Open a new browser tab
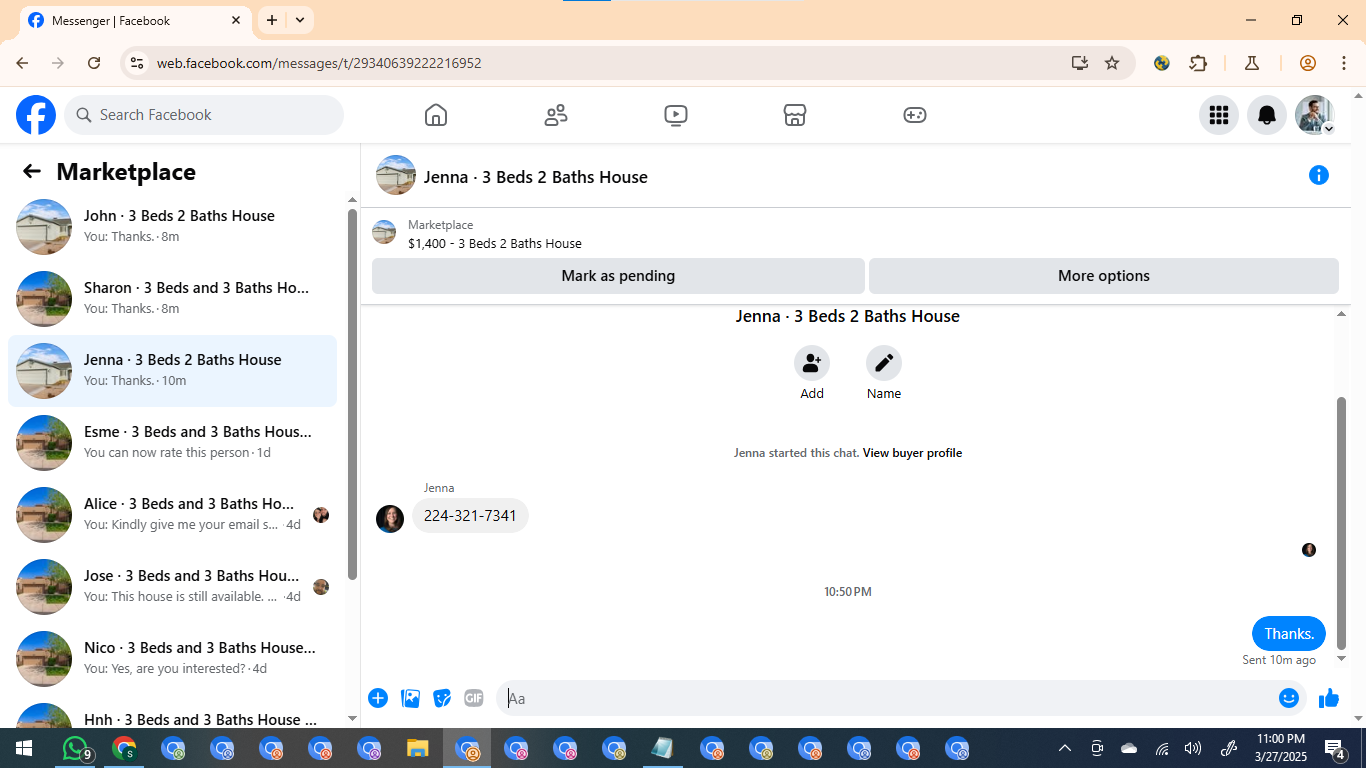The height and width of the screenshot is (768, 1366). tap(272, 20)
